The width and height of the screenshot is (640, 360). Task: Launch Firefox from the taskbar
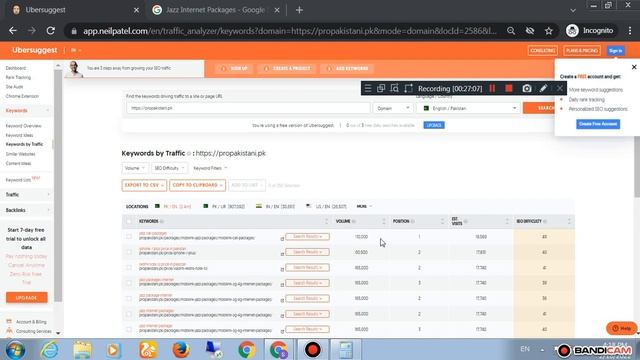click(x=181, y=350)
